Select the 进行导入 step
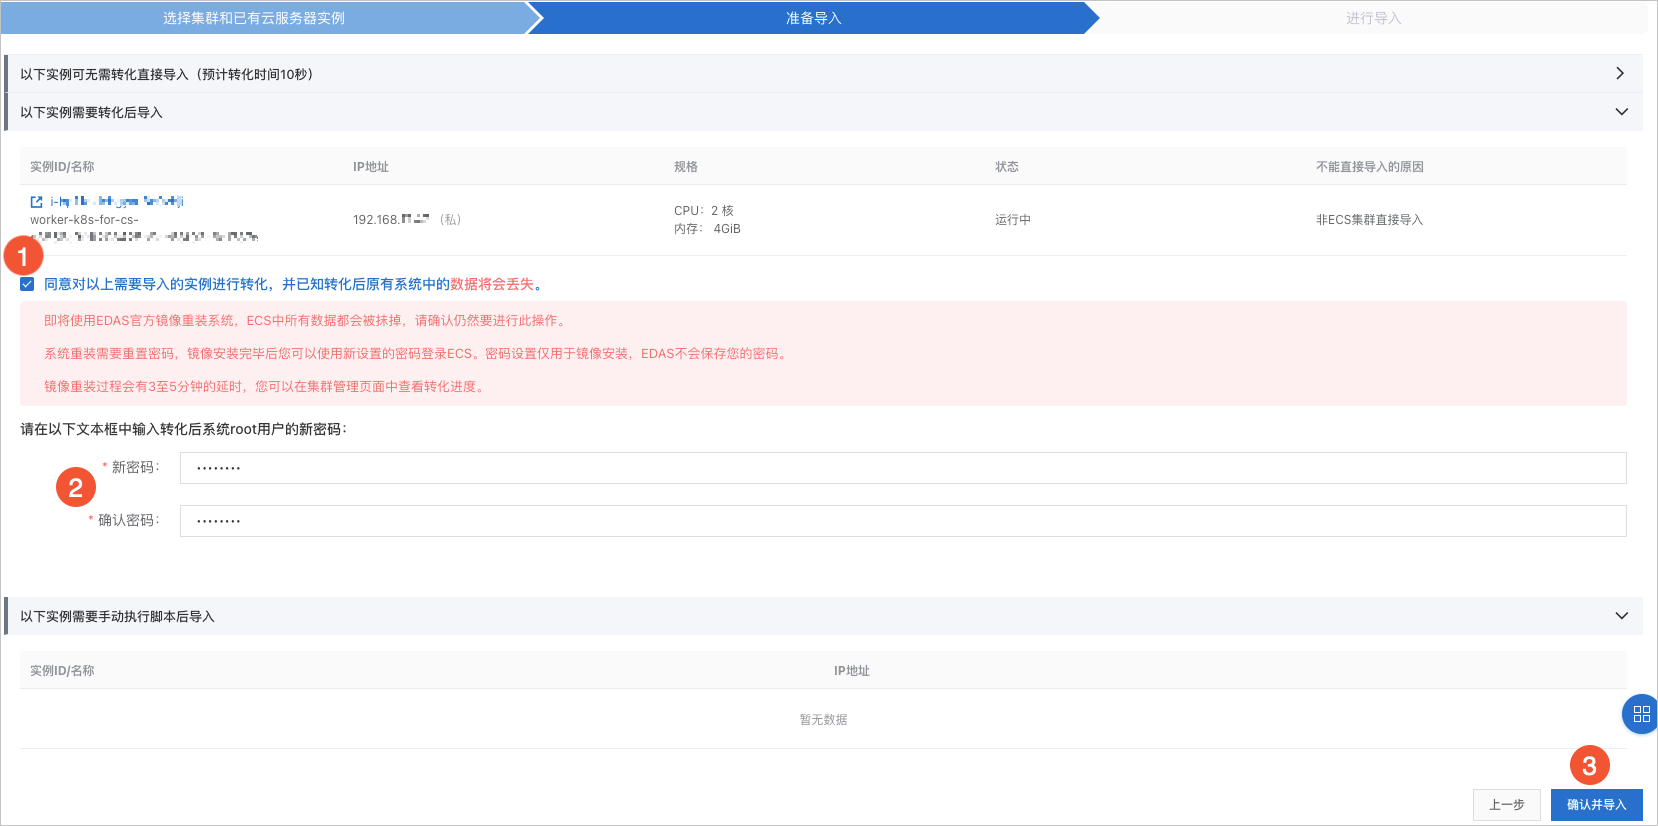The width and height of the screenshot is (1658, 826). [1373, 18]
